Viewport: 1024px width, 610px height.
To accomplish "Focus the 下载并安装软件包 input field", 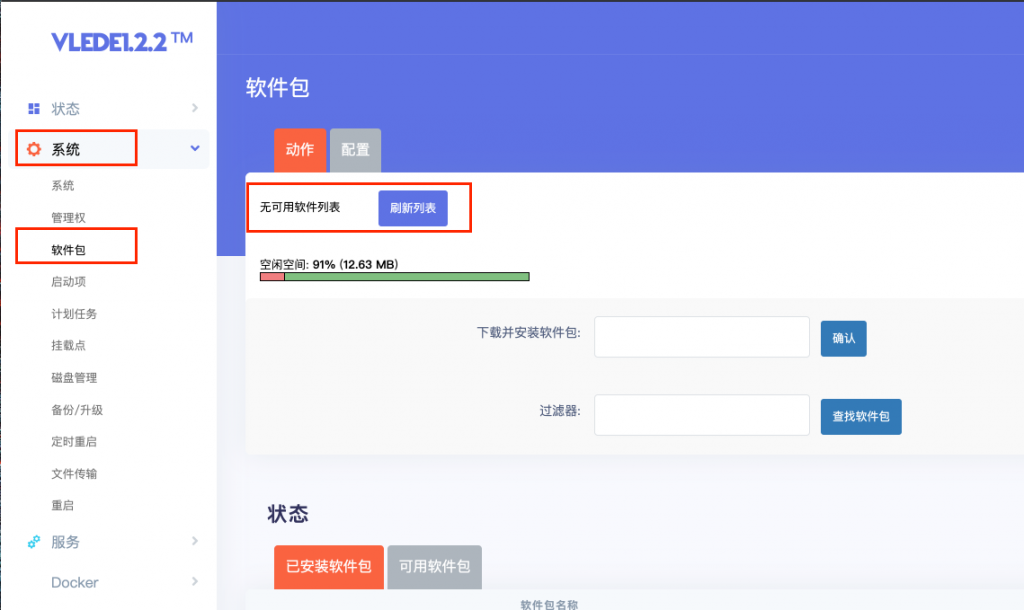I will 701,337.
